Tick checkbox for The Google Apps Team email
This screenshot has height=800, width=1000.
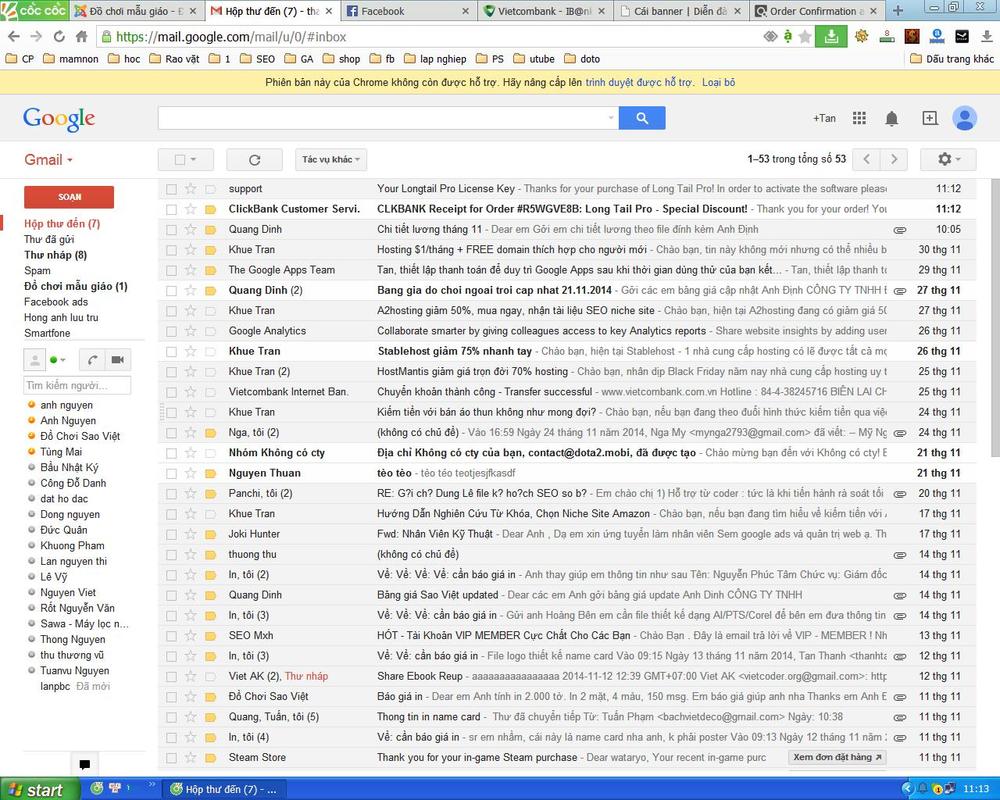[x=171, y=270]
